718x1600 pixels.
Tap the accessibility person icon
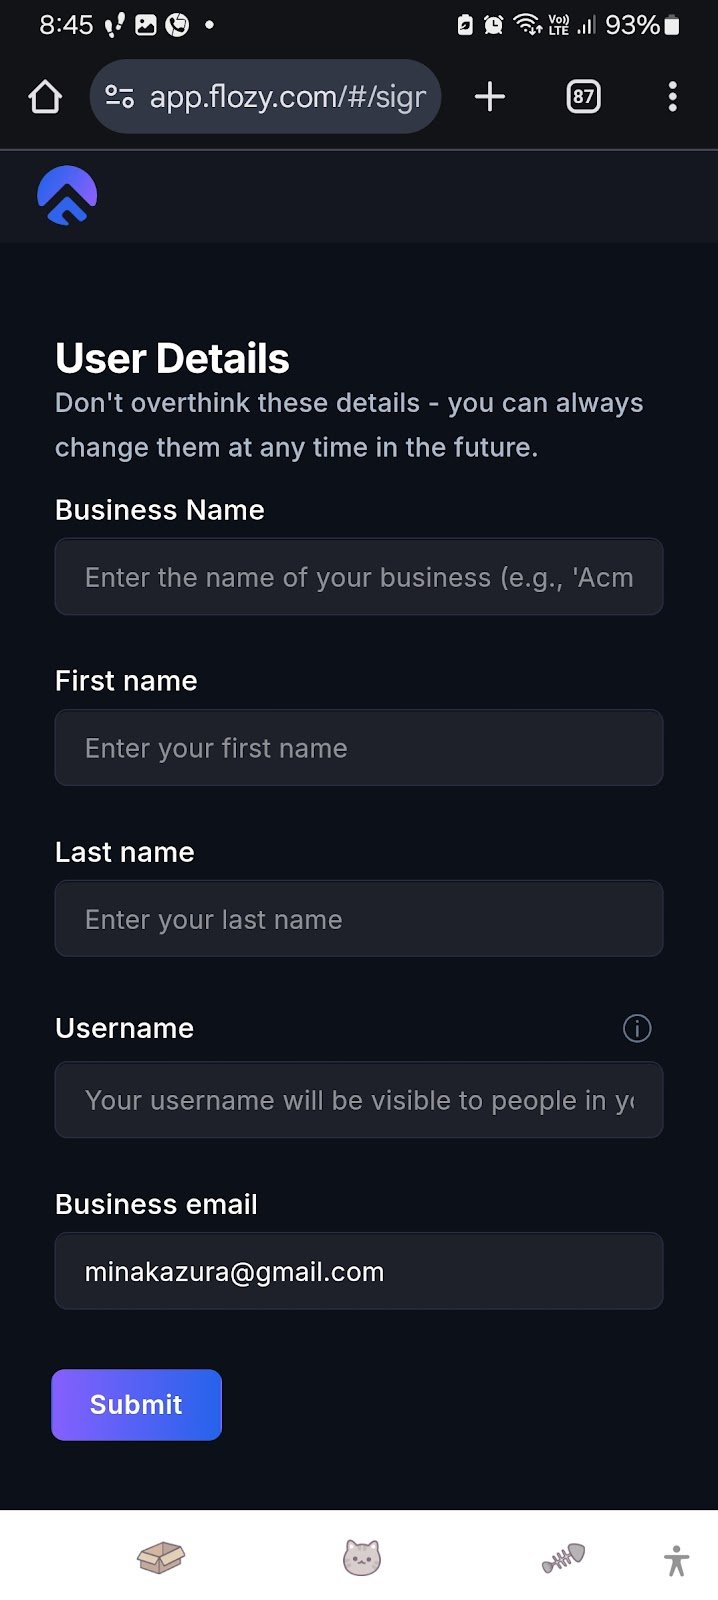[677, 1560]
